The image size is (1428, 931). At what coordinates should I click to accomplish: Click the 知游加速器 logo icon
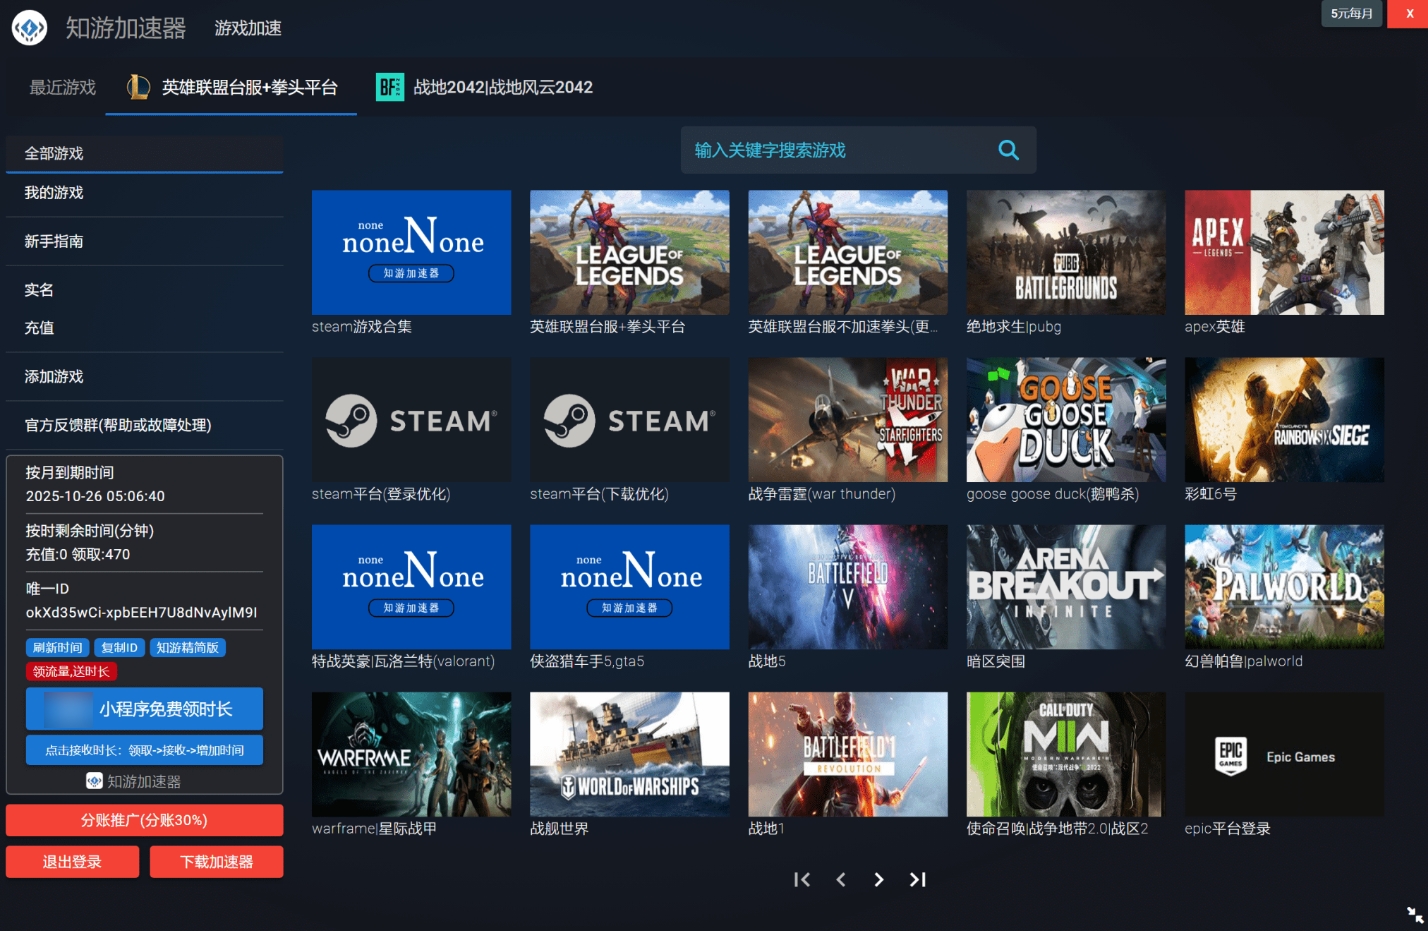click(x=29, y=28)
